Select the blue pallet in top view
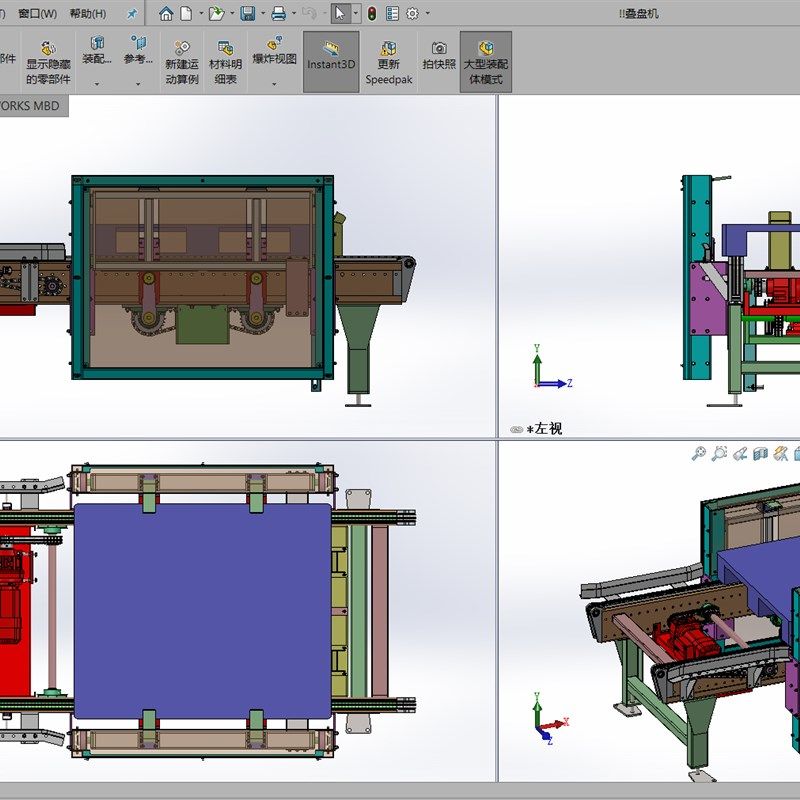 coord(203,611)
